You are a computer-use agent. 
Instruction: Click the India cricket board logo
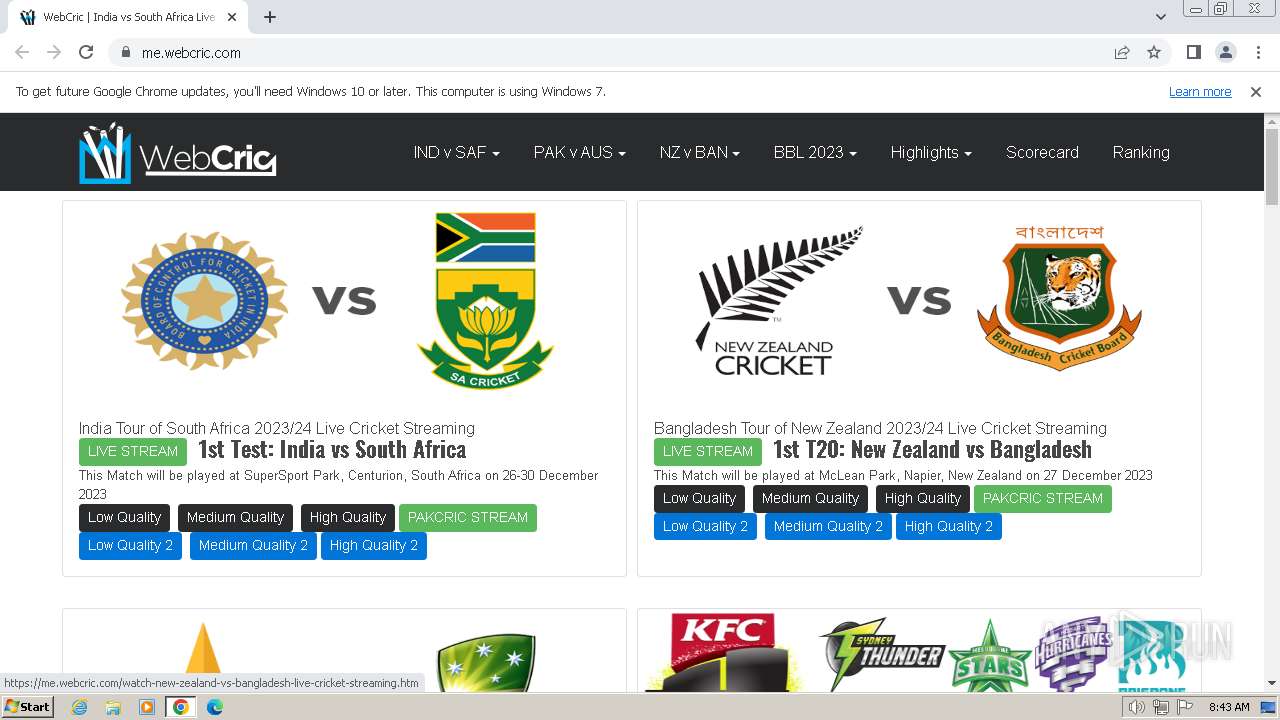tap(205, 301)
